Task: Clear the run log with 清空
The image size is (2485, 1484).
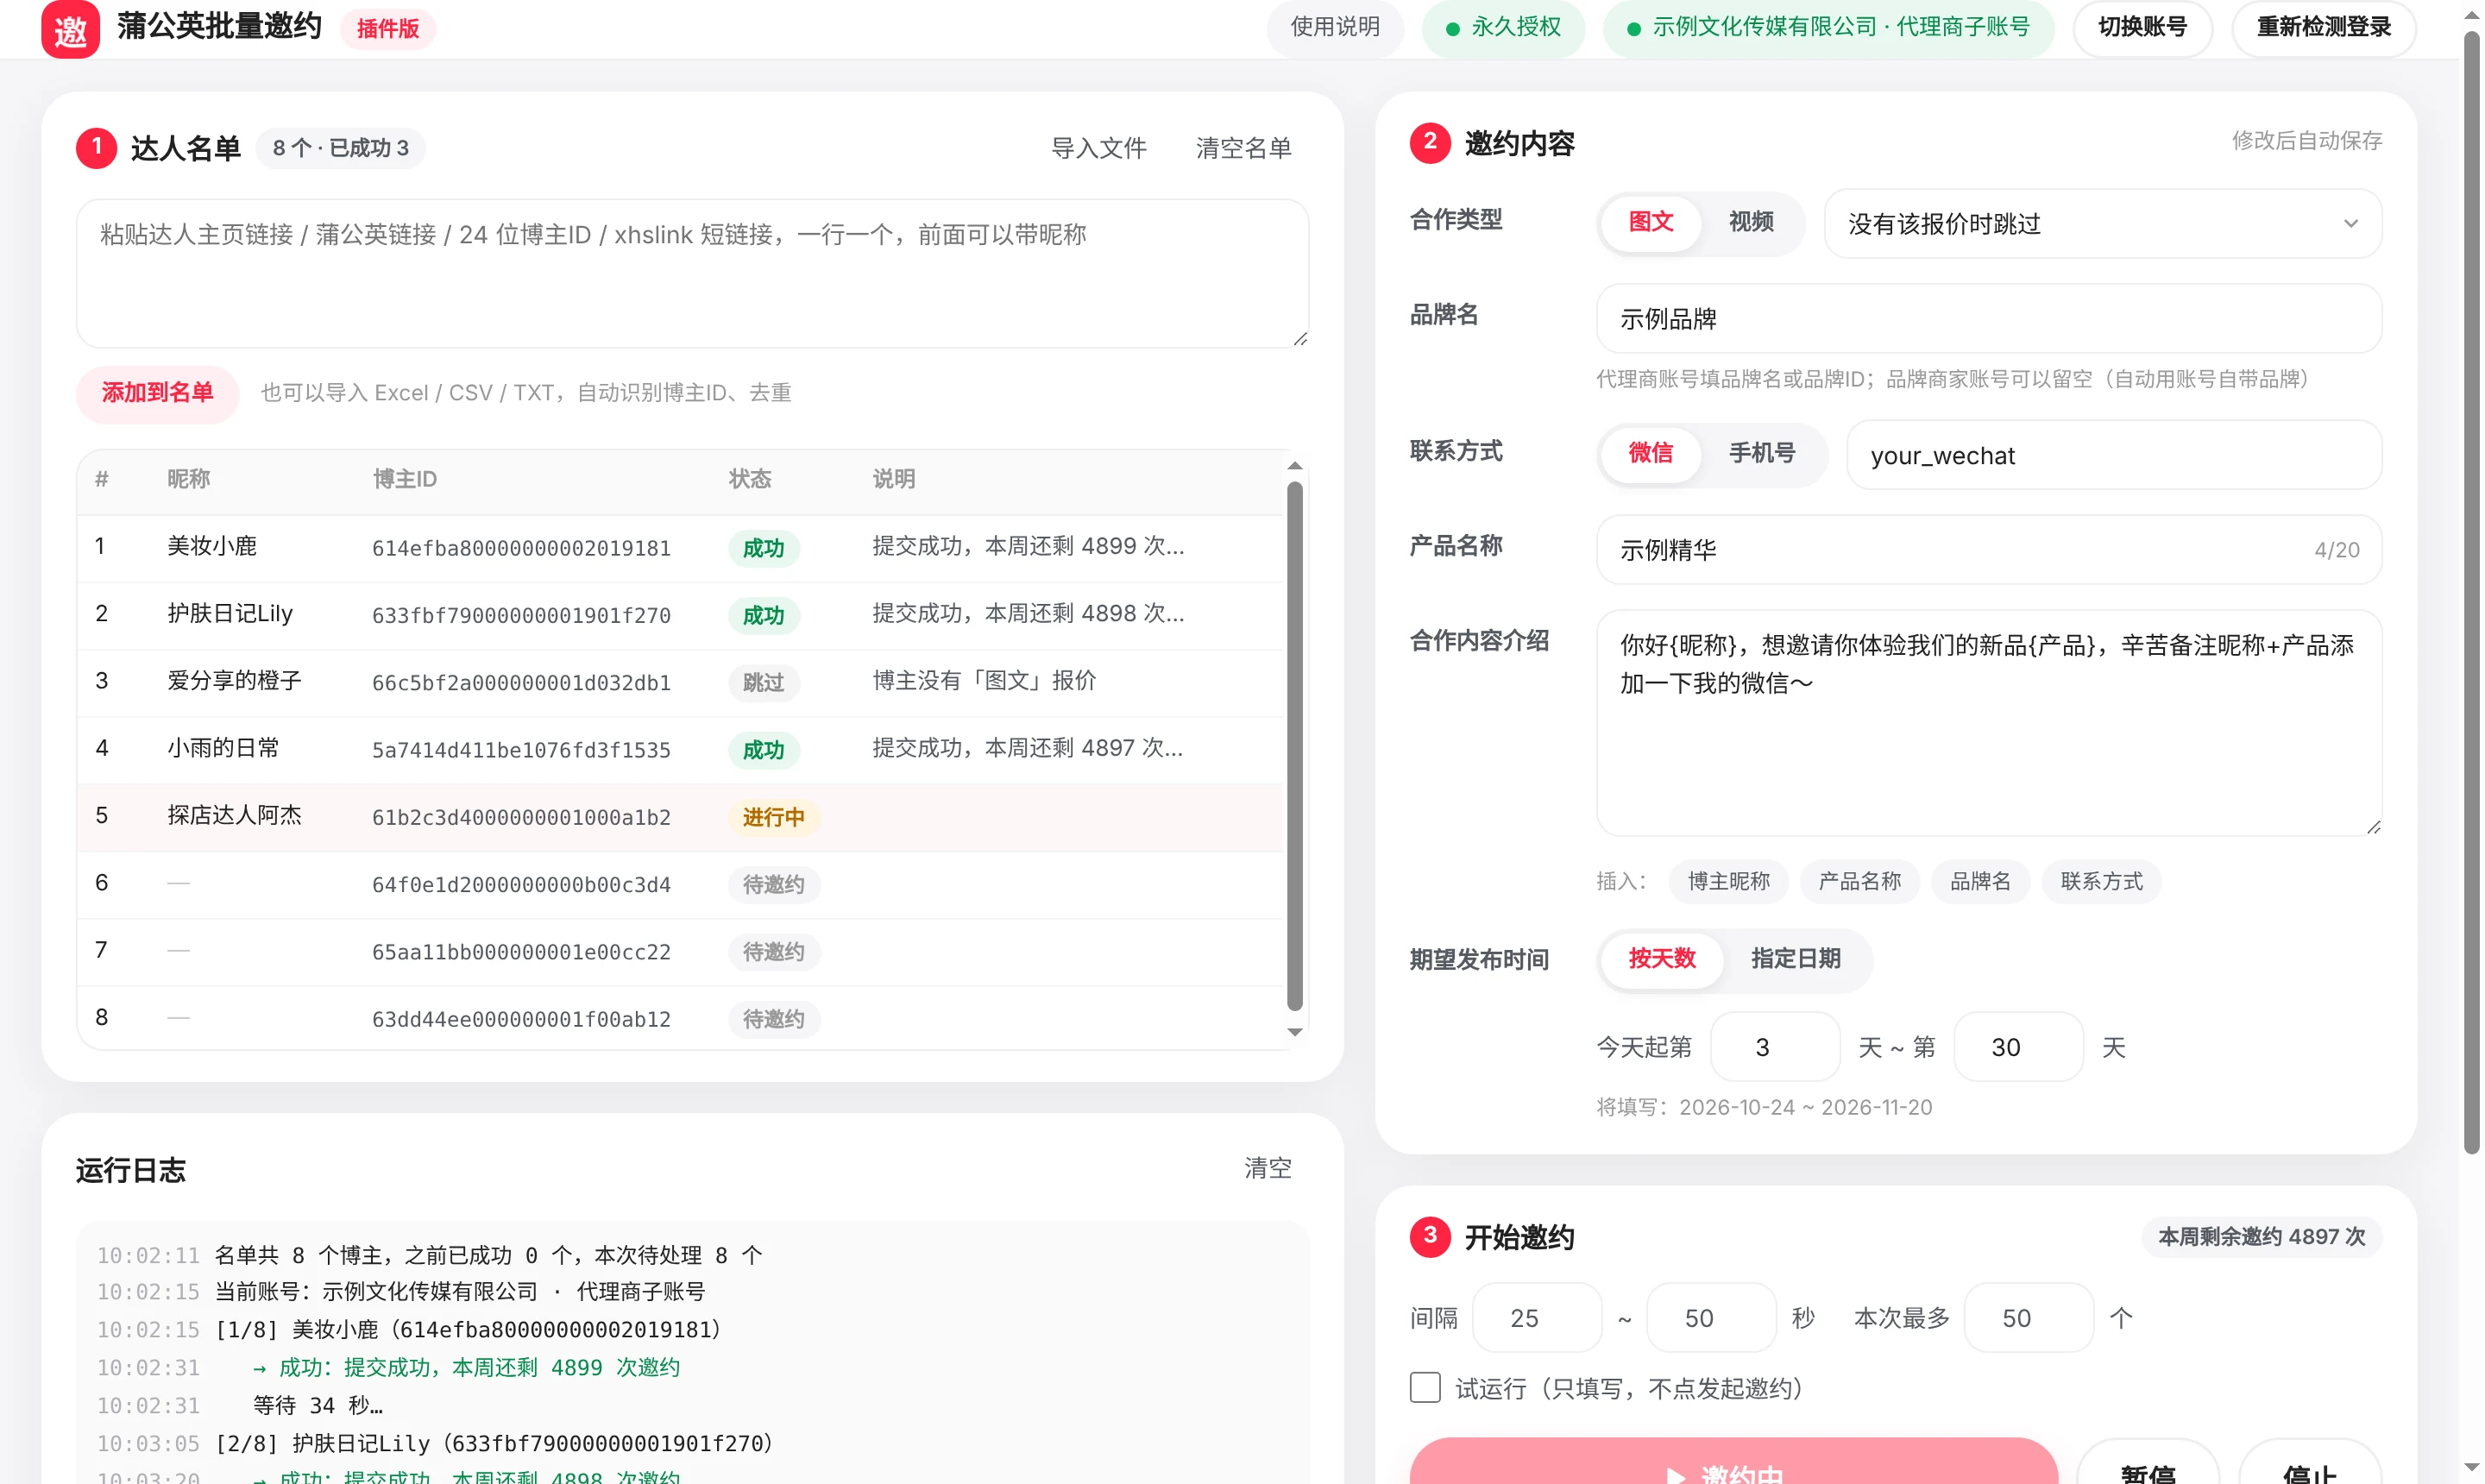Action: point(1269,1169)
